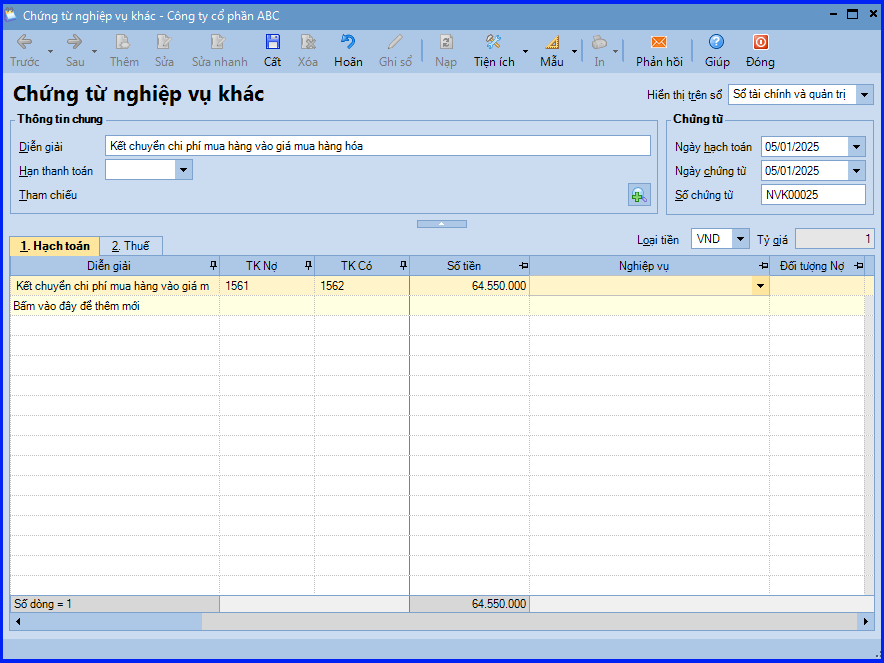
Task: Open the Hạn thanh toán dropdown
Action: click(x=183, y=171)
